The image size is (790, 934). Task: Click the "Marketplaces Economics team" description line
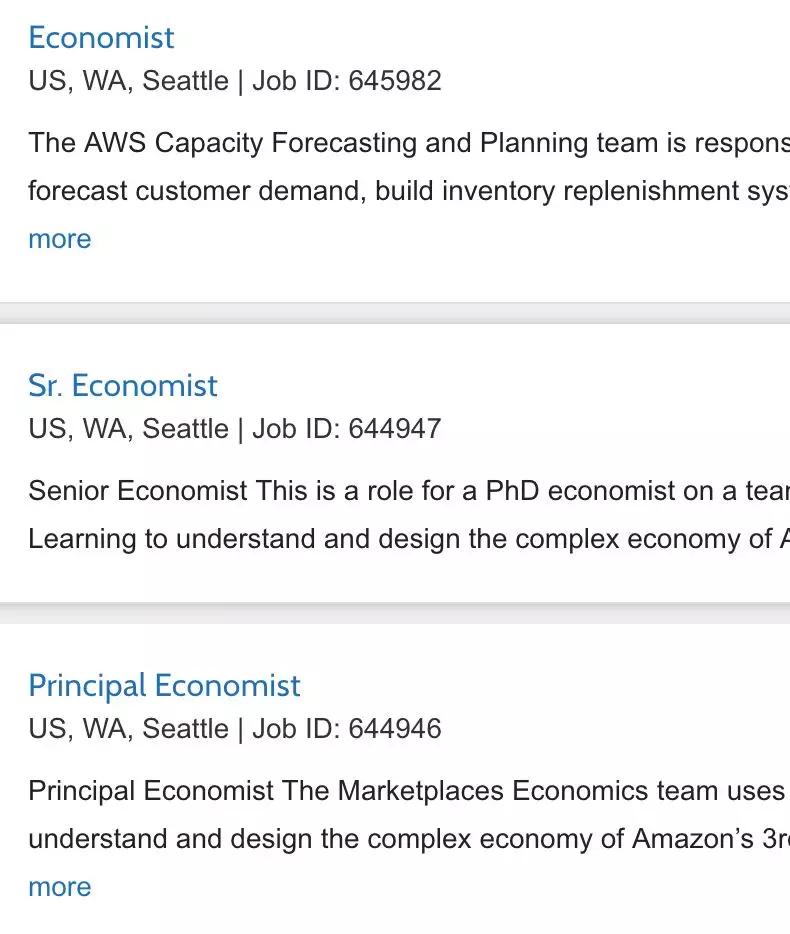409,792
